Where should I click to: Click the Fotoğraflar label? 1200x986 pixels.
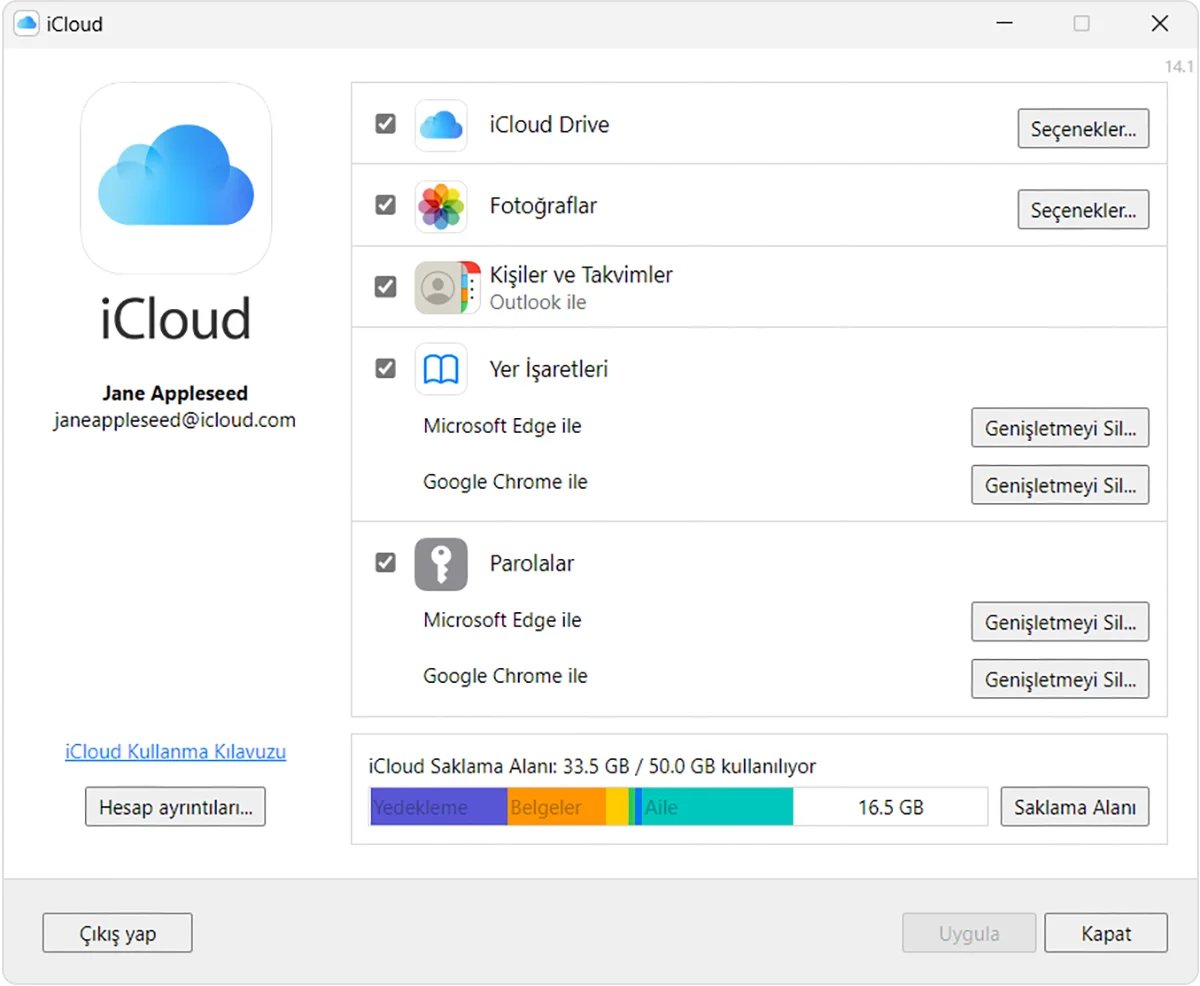pos(543,206)
